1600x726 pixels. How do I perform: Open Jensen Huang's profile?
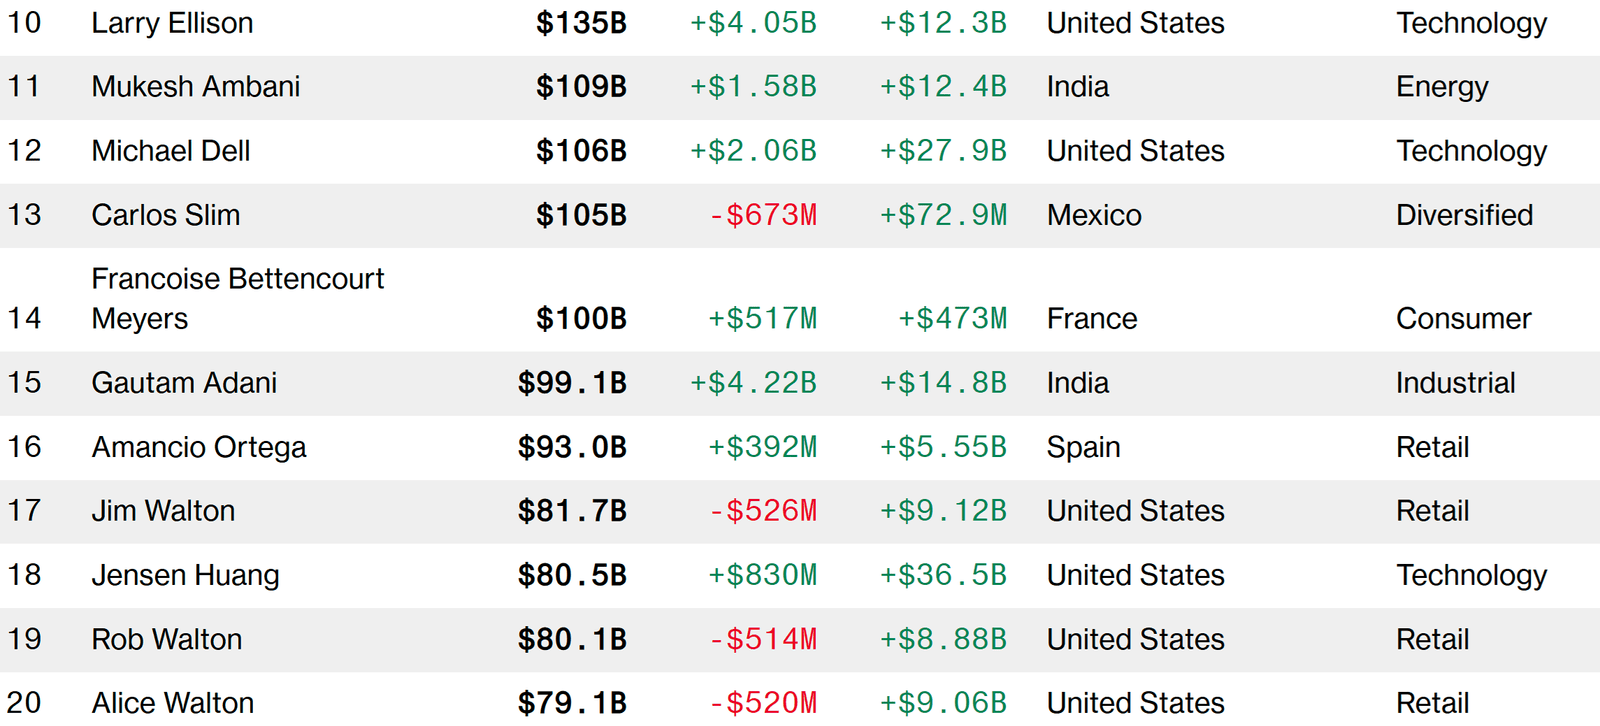click(x=185, y=575)
